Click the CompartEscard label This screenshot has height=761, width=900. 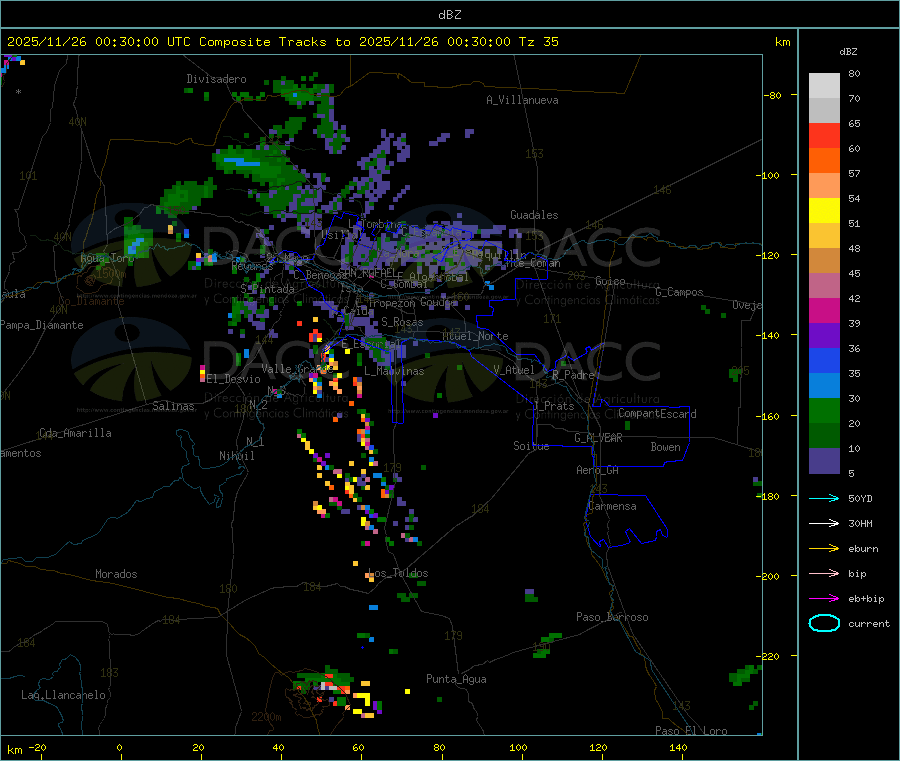[x=657, y=413]
